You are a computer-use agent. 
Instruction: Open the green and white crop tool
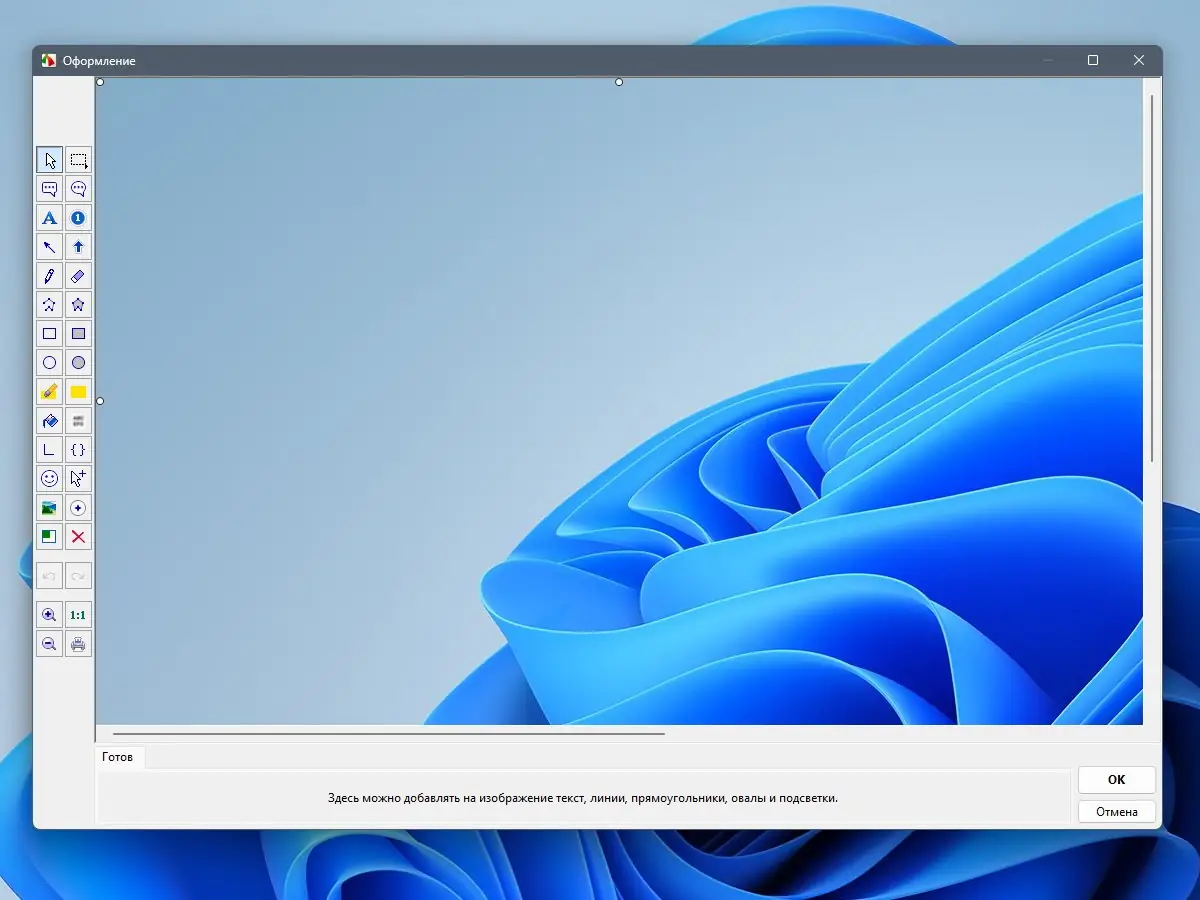click(49, 537)
